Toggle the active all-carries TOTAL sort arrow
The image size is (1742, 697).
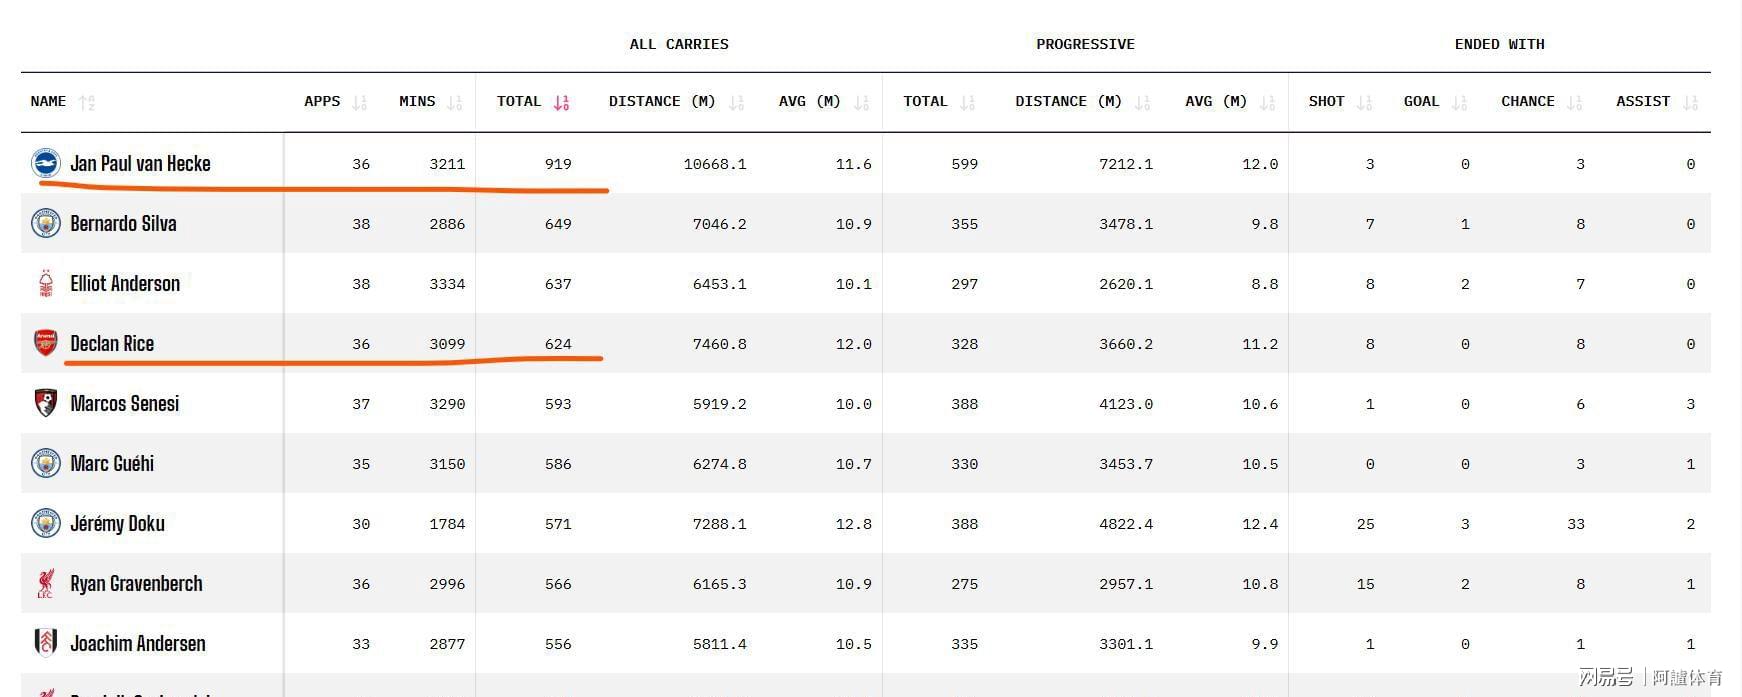(561, 102)
